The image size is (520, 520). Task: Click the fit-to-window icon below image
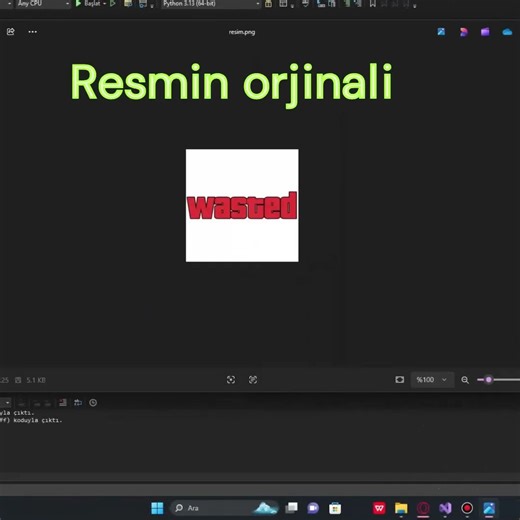[231, 380]
